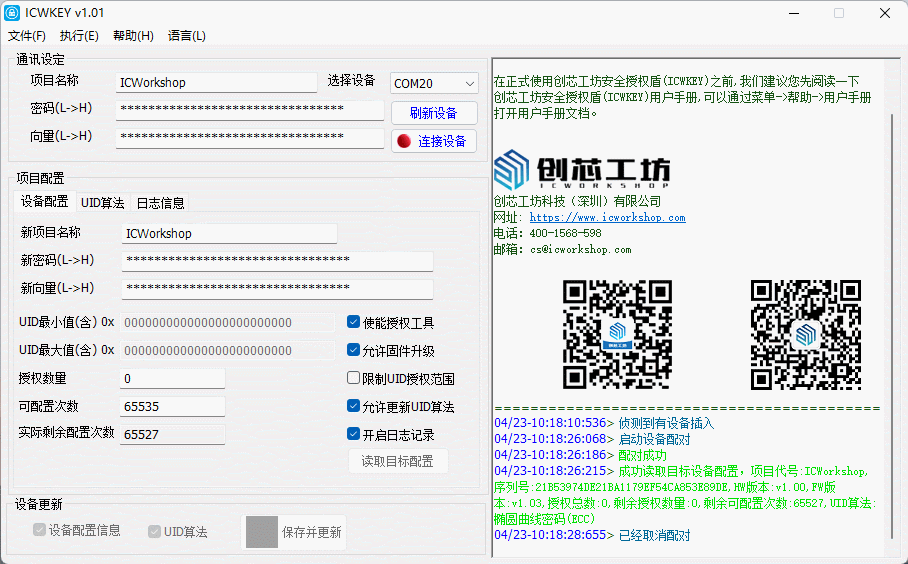Click the 密码(L->H) input field
The width and height of the screenshot is (908, 564).
[x=250, y=110]
